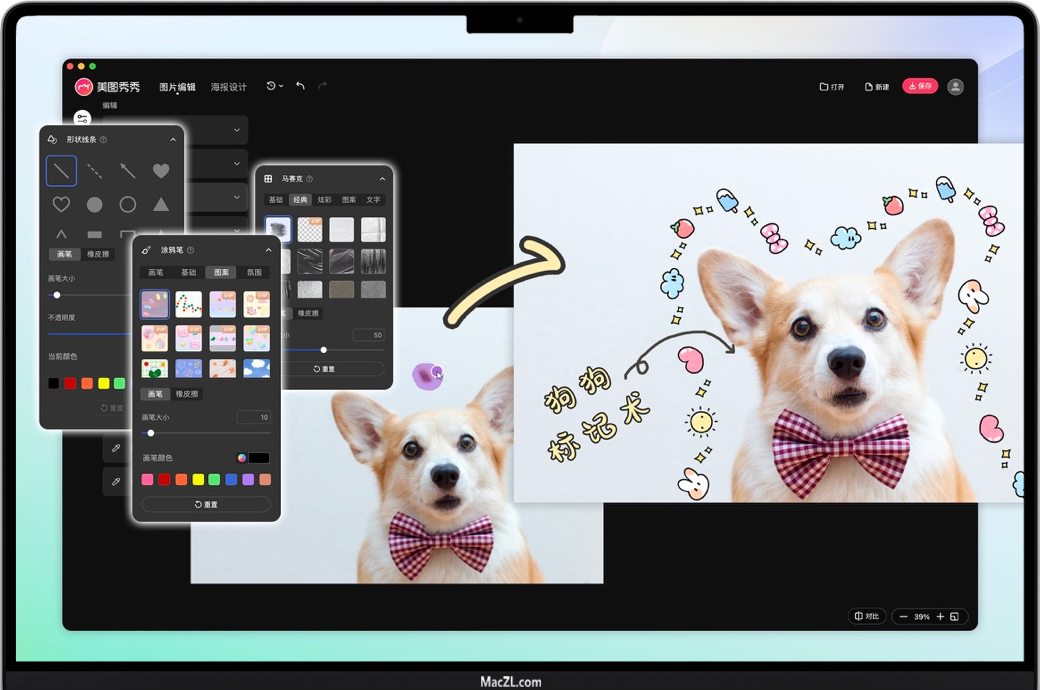Collapse the 马赛克 mosaic panel

point(382,179)
